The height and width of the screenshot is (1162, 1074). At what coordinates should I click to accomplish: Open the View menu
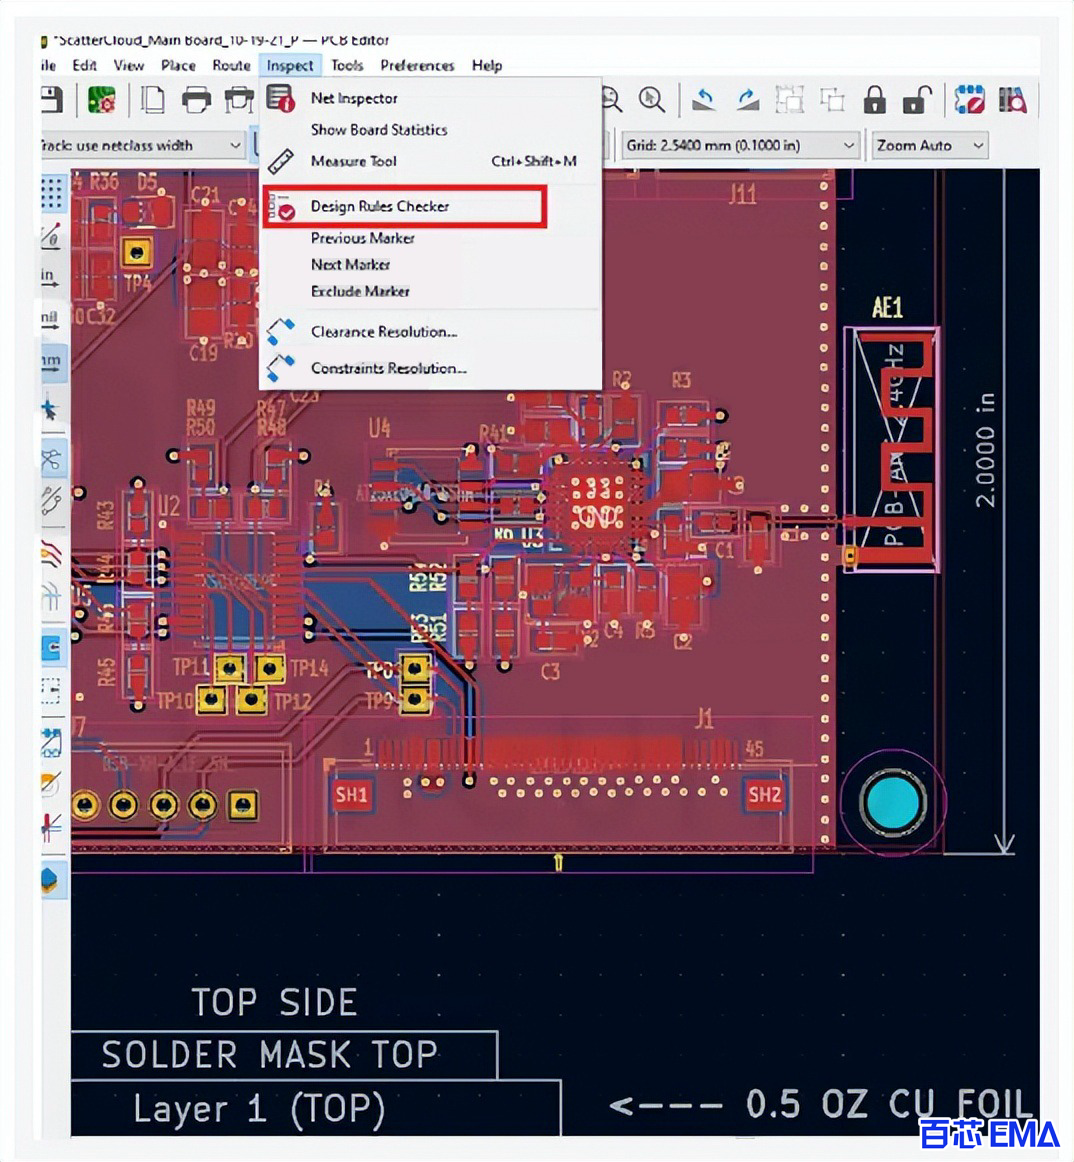[x=128, y=65]
